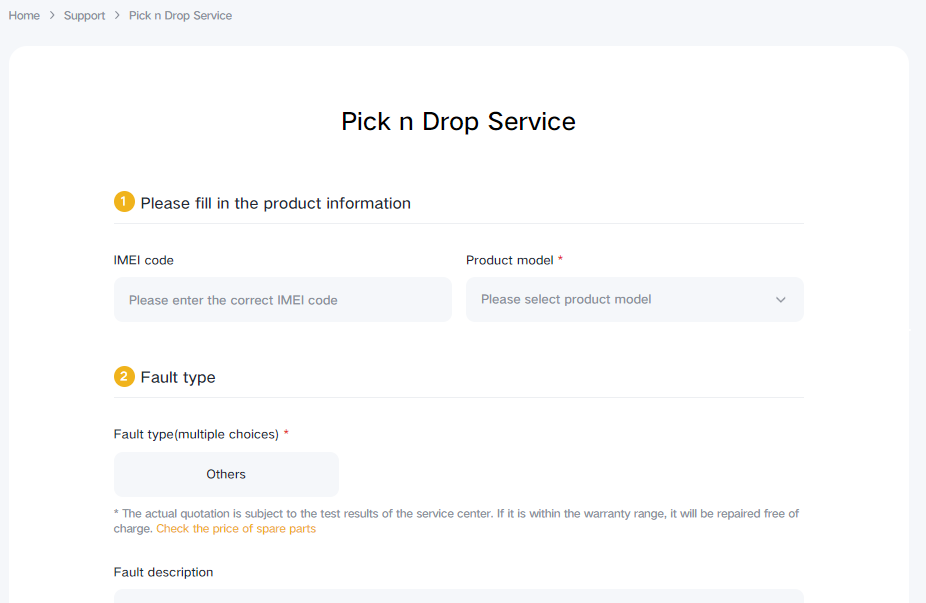Viewport: 926px width, 603px height.
Task: Click the Product model label
Action: (509, 260)
